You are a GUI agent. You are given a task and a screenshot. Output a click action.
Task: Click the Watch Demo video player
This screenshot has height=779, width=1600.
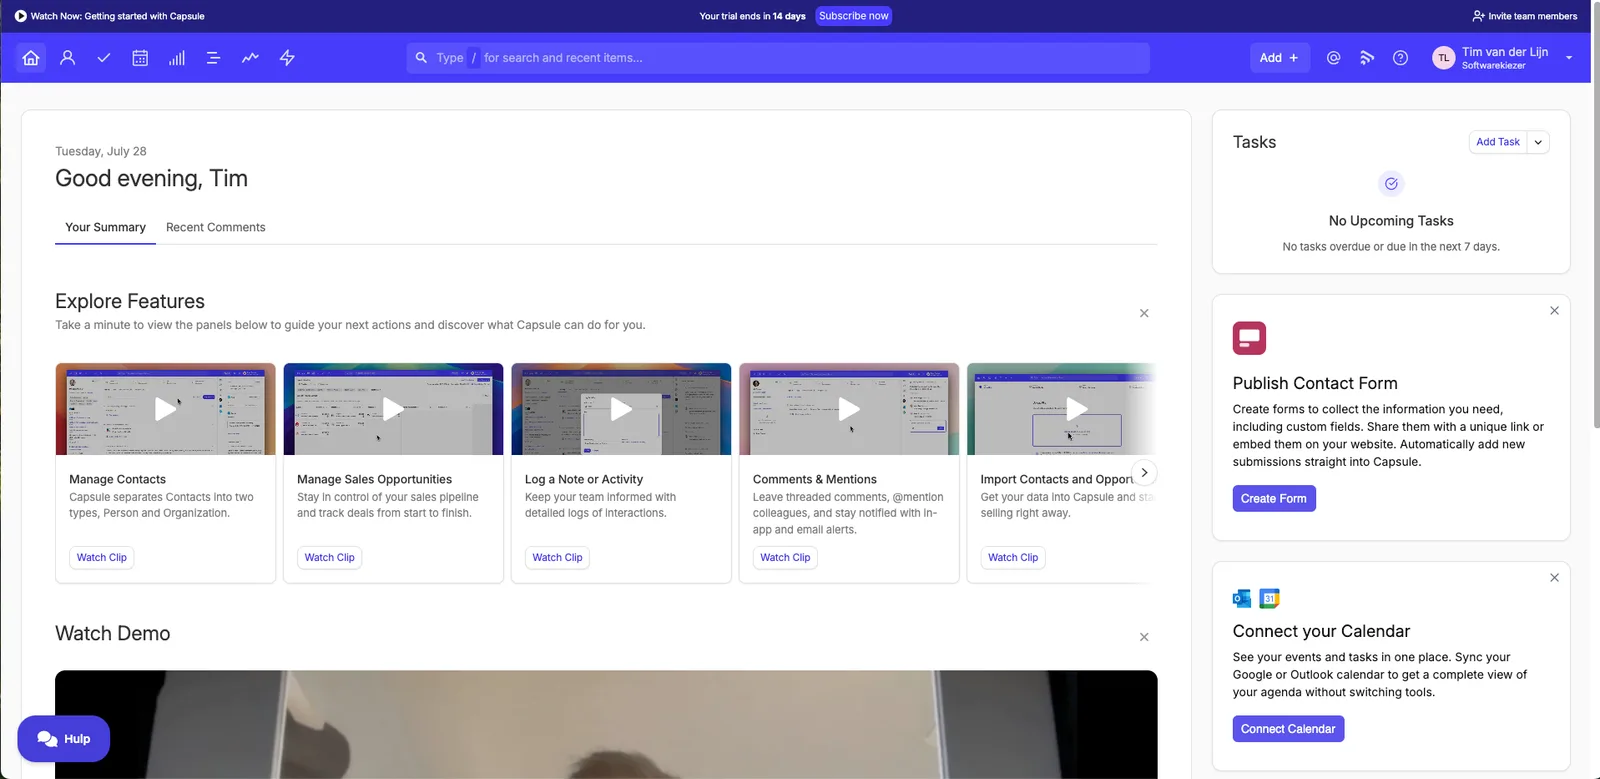(606, 724)
